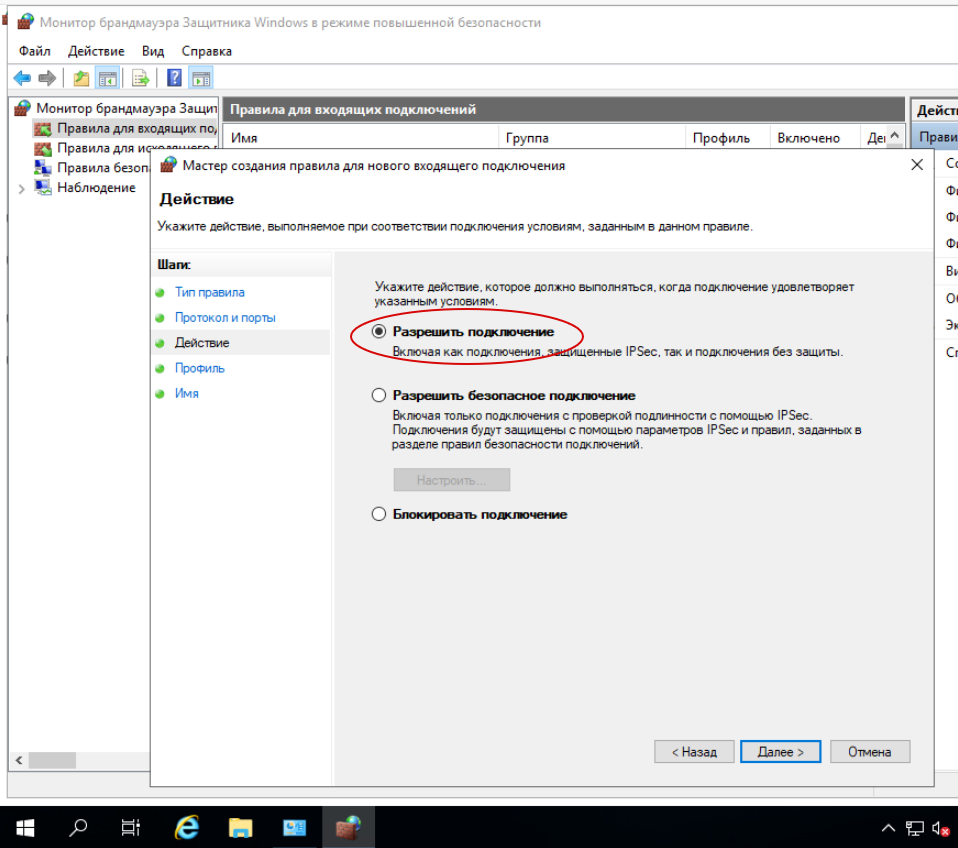The height and width of the screenshot is (848, 958).
Task: Open Internet Explorer from the taskbar
Action: click(x=186, y=827)
